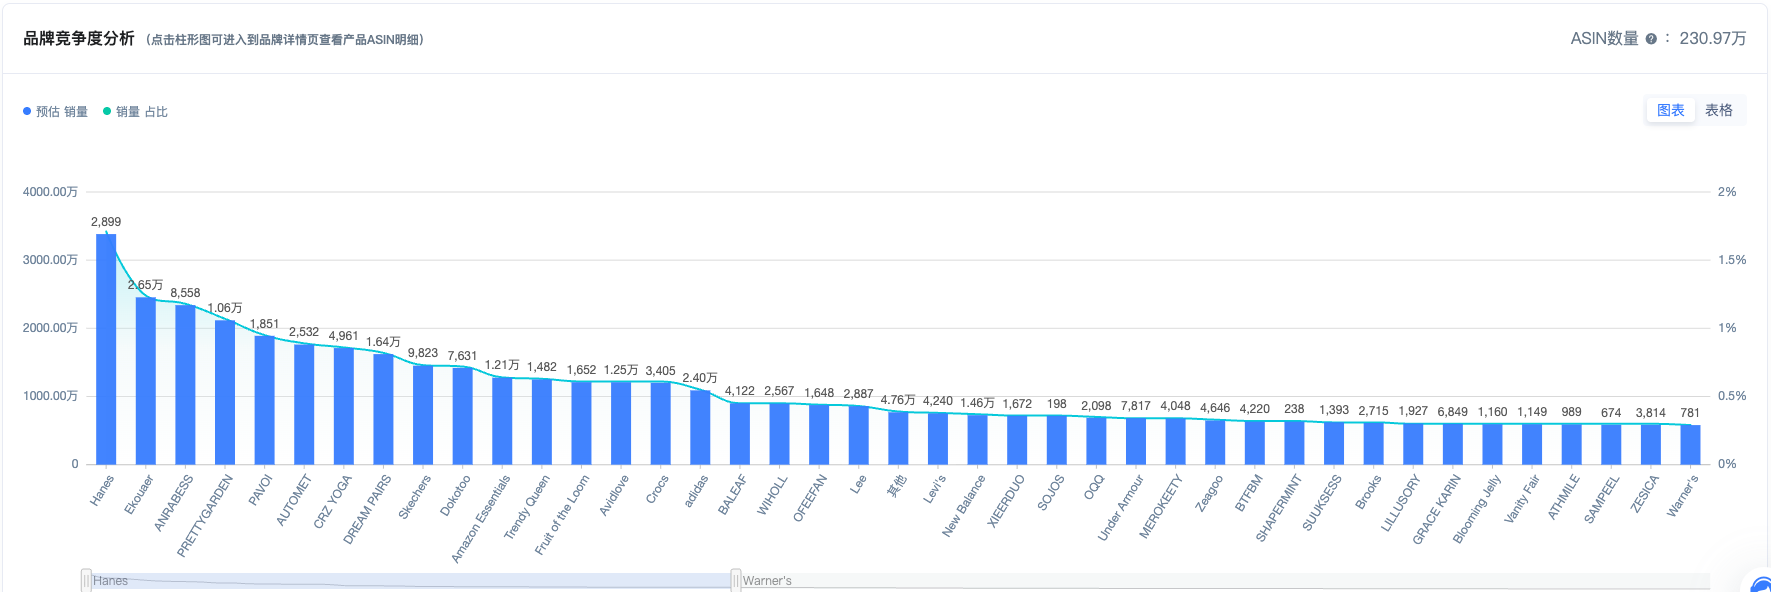
Task: Select the ANRABESS bar in the chart
Action: [x=185, y=384]
